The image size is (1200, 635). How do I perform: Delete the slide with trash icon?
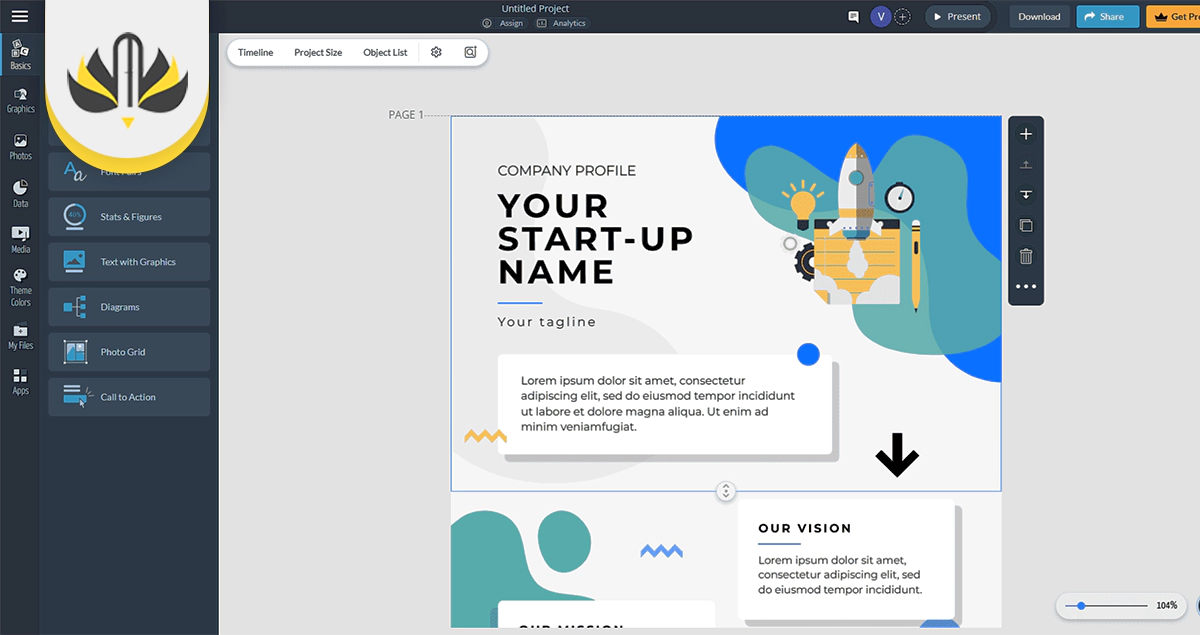click(1025, 256)
